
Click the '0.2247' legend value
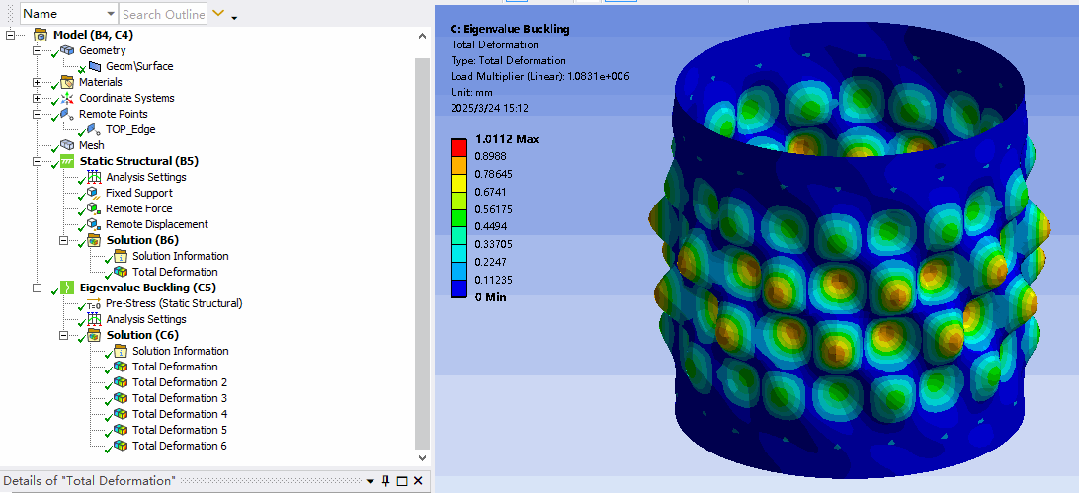click(491, 262)
